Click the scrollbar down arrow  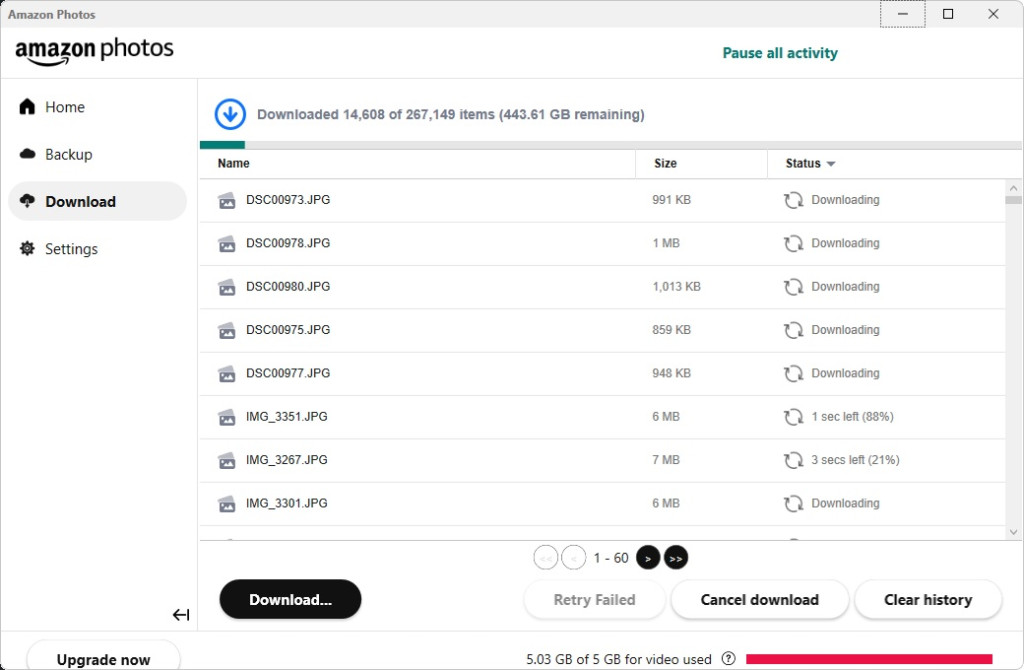(x=1014, y=532)
